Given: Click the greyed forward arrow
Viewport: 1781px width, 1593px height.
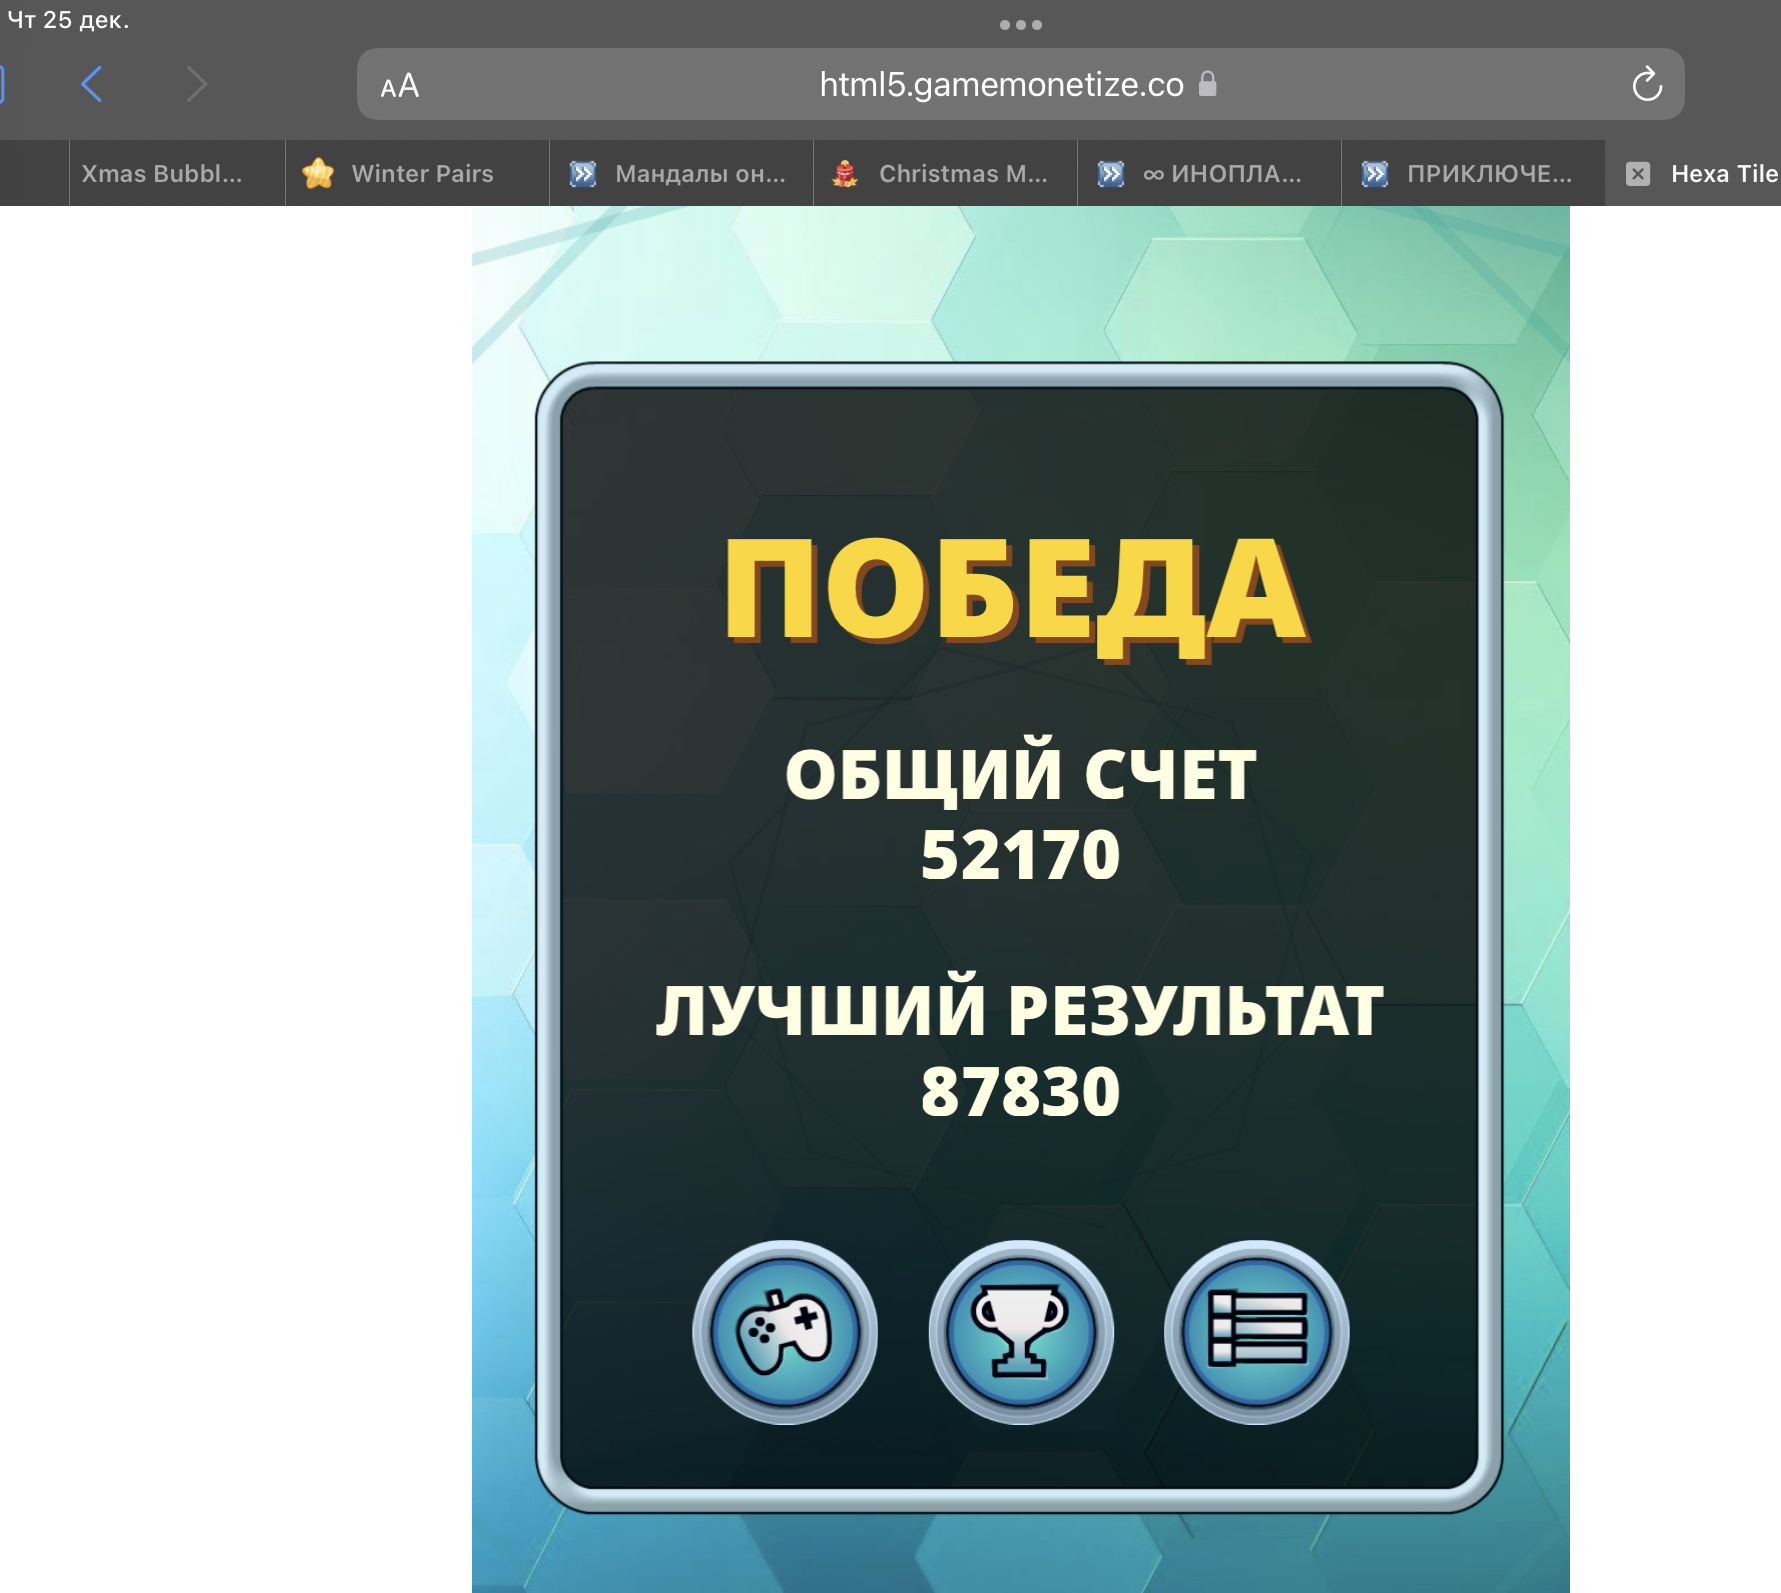Looking at the screenshot, I should [x=197, y=85].
